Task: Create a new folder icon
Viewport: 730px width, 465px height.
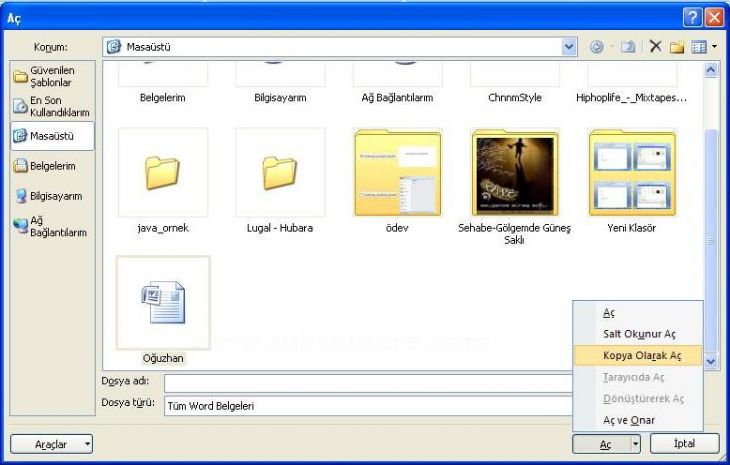Action: pyautogui.click(x=677, y=47)
